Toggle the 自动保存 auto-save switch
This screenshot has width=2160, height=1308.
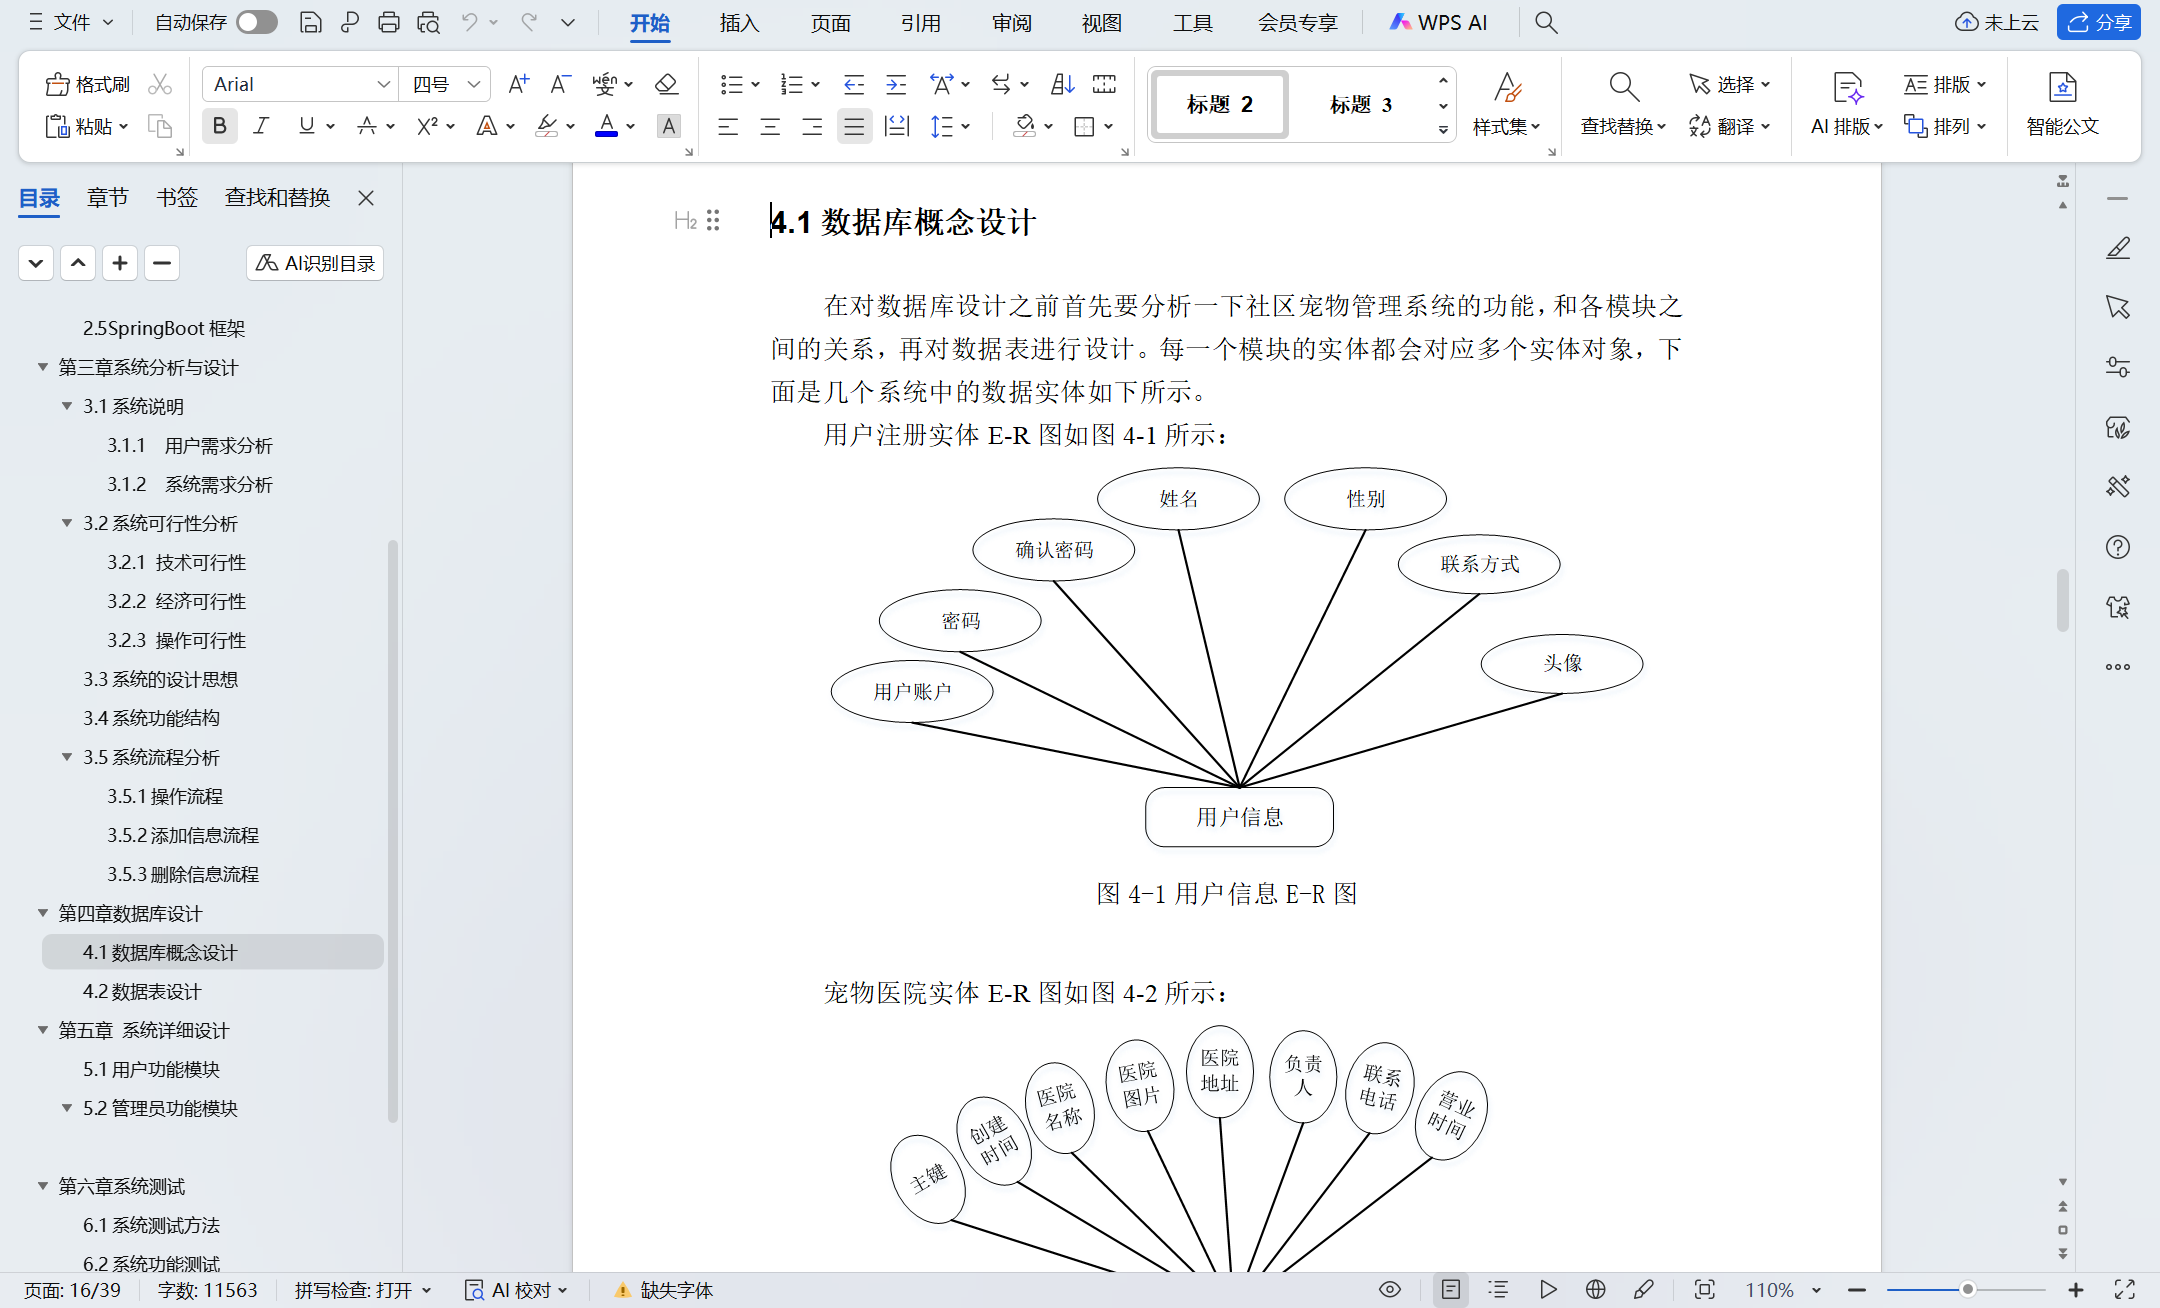pyautogui.click(x=257, y=22)
